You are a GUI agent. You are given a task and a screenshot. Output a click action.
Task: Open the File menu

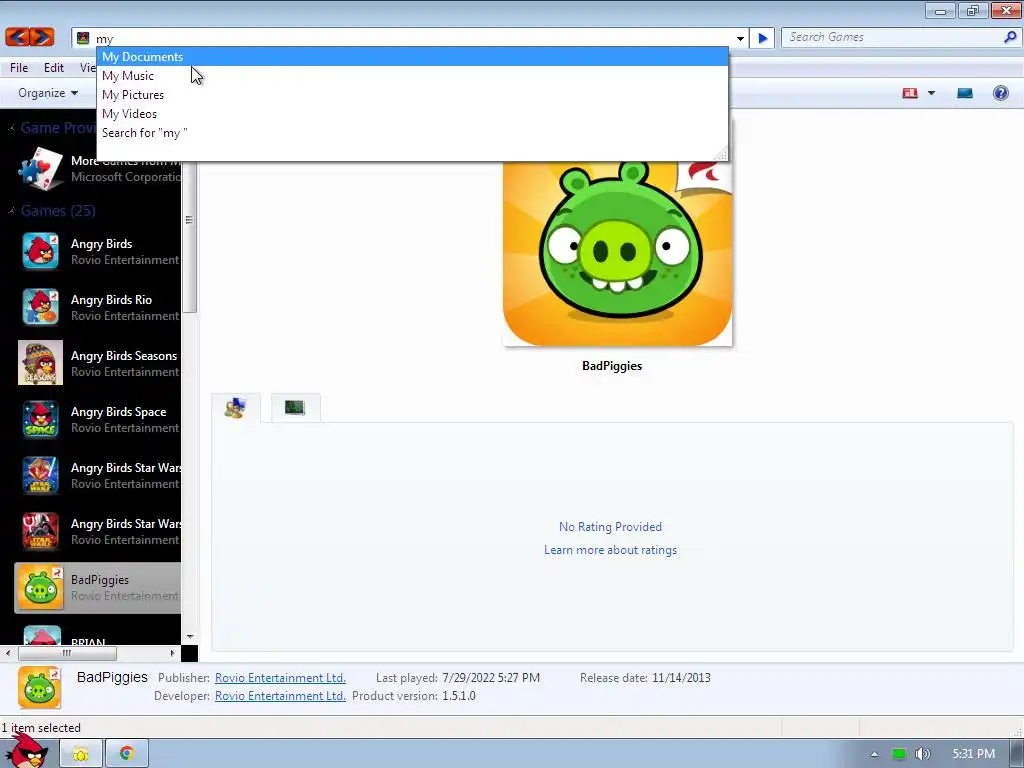[19, 67]
